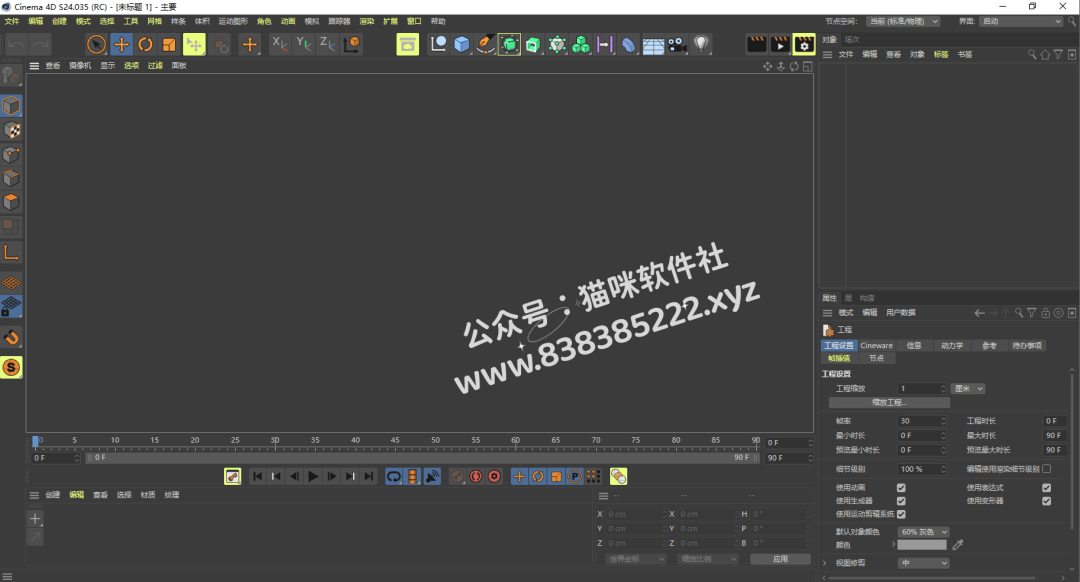Switch to the 'Cineware' tab
This screenshot has width=1080, height=582.
[876, 346]
